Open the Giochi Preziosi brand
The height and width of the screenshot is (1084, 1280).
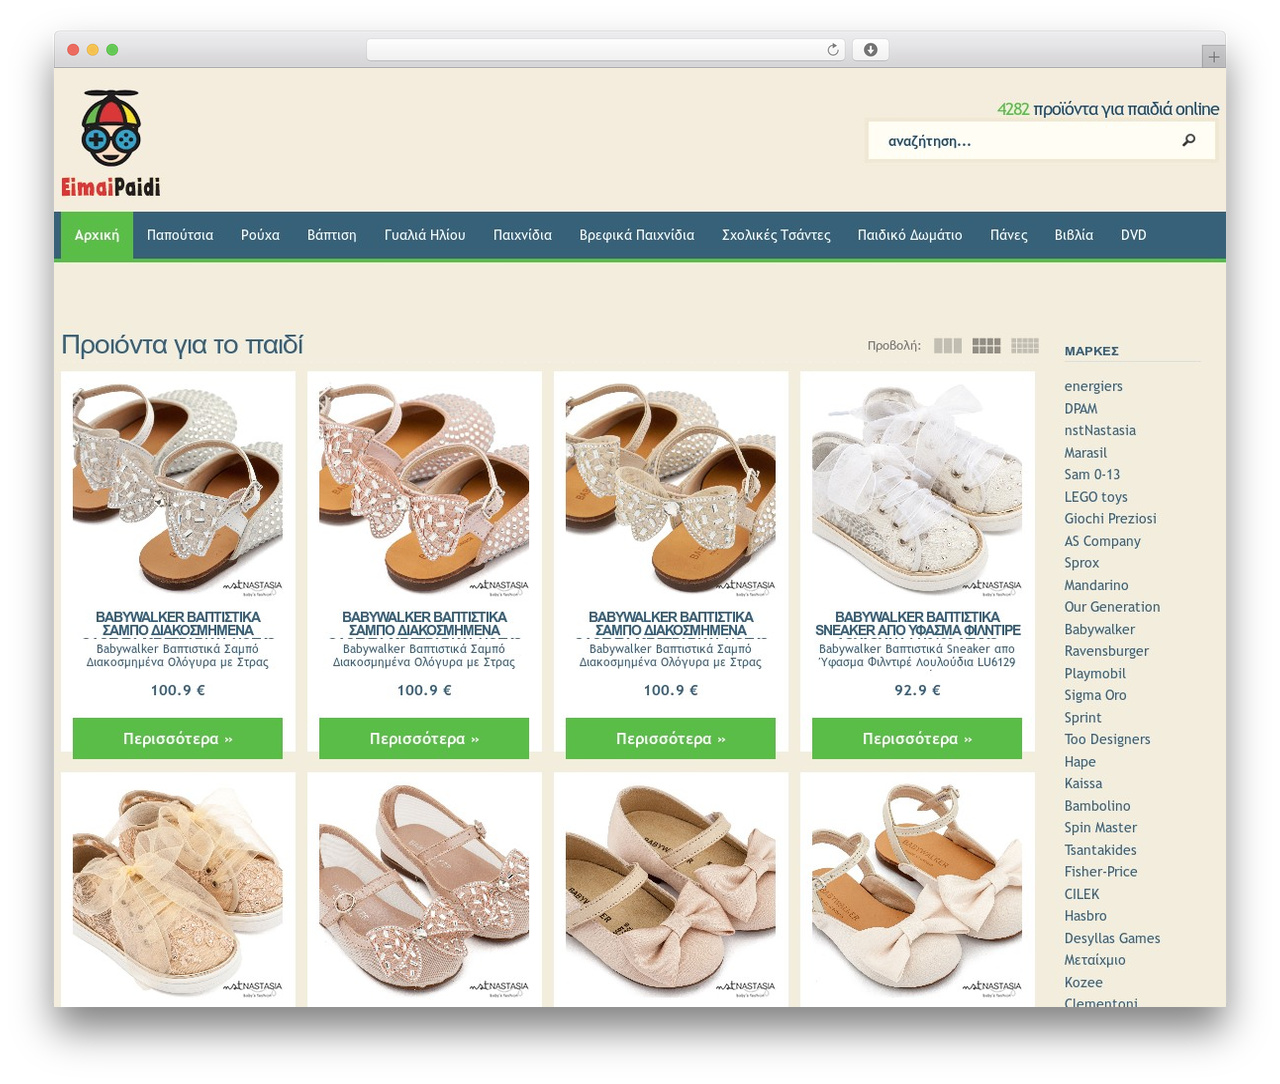coord(1110,519)
